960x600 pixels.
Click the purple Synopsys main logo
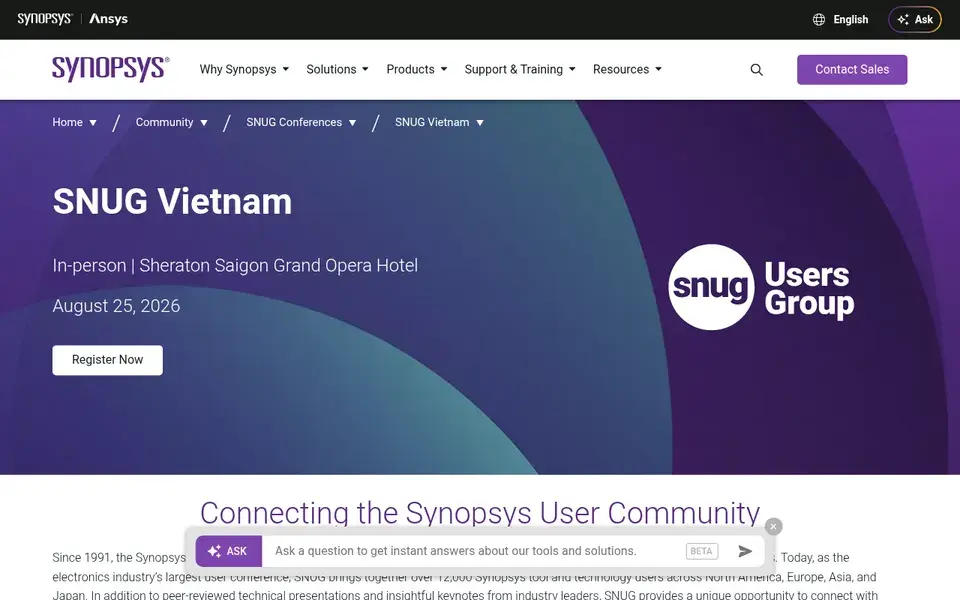pyautogui.click(x=110, y=69)
